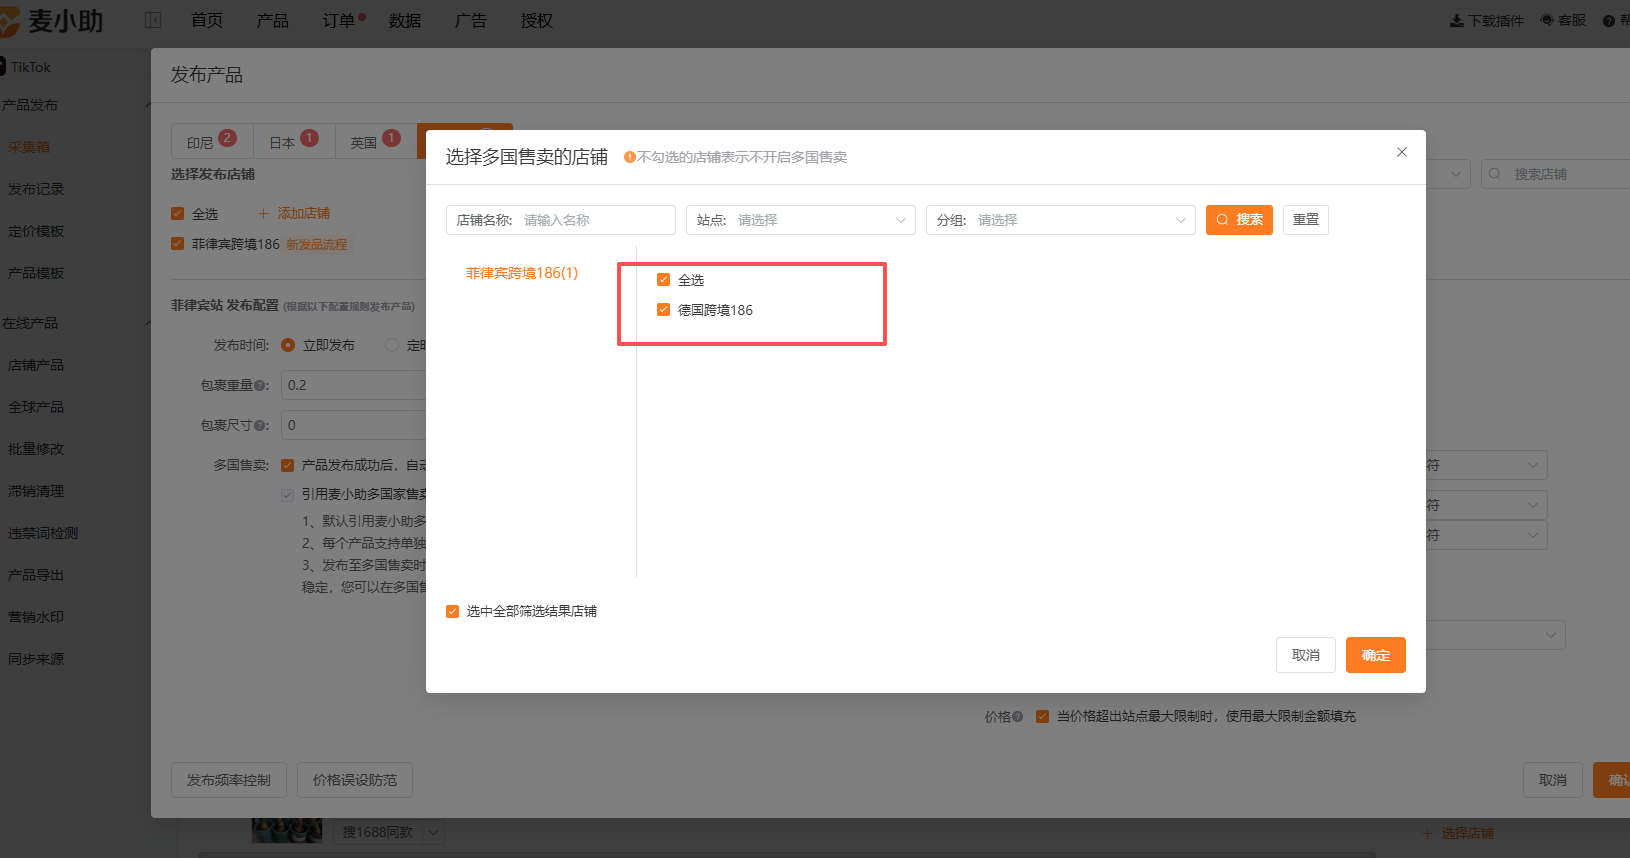Click 取消 button in 发布产品 panel

tap(1553, 780)
